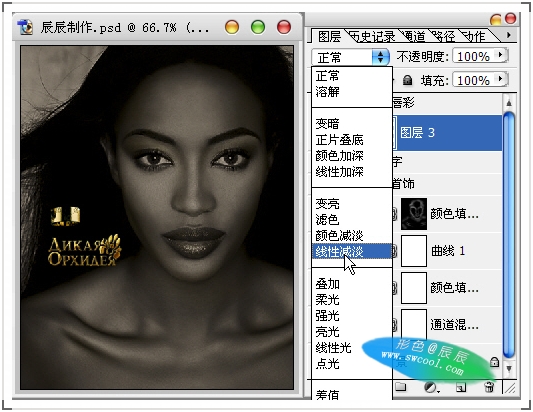Choose 线性减淡 blend mode
533x412 pixels.
352,251
